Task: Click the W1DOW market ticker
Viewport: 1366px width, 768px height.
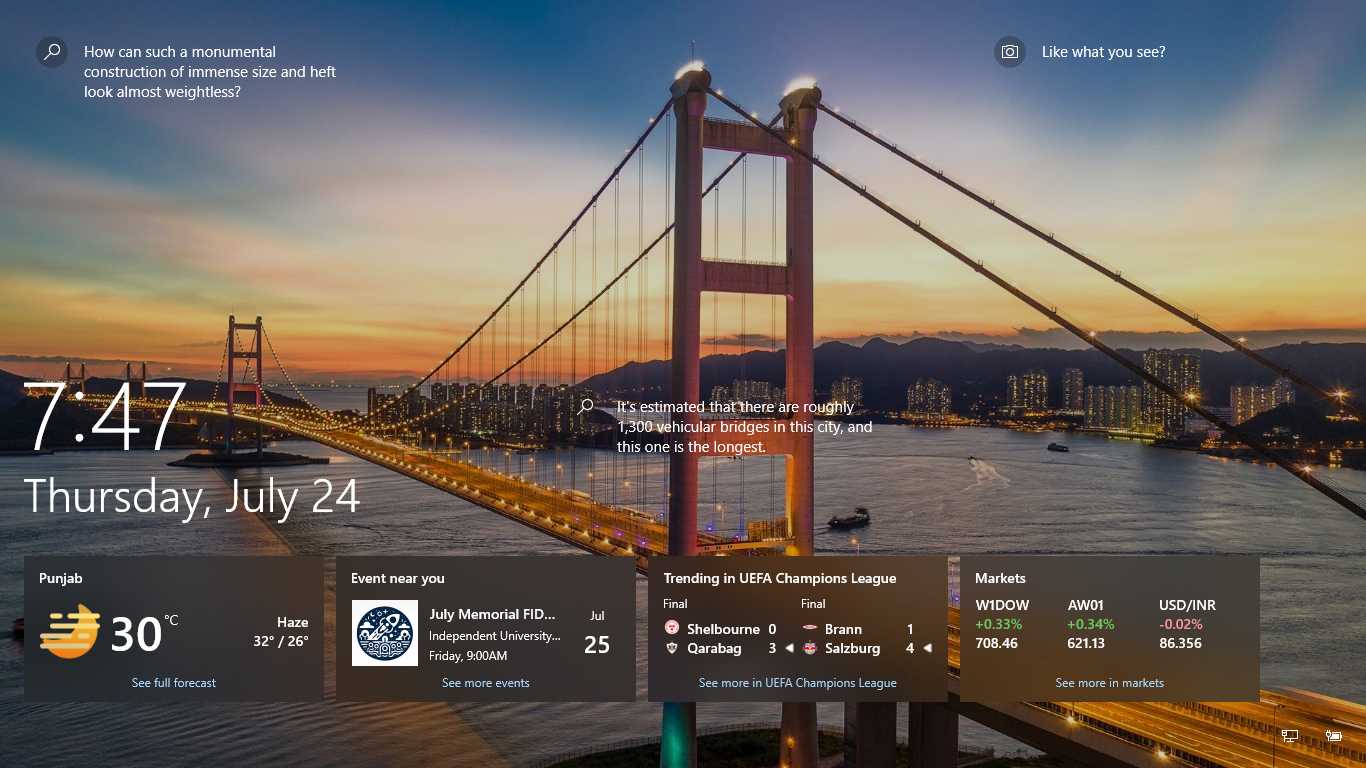Action: pyautogui.click(x=1002, y=605)
